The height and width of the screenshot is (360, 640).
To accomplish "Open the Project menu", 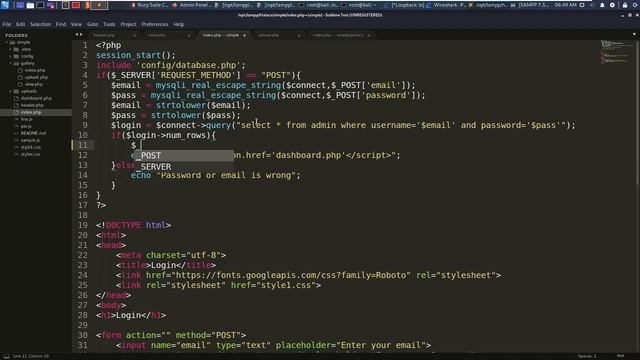I will [x=128, y=24].
